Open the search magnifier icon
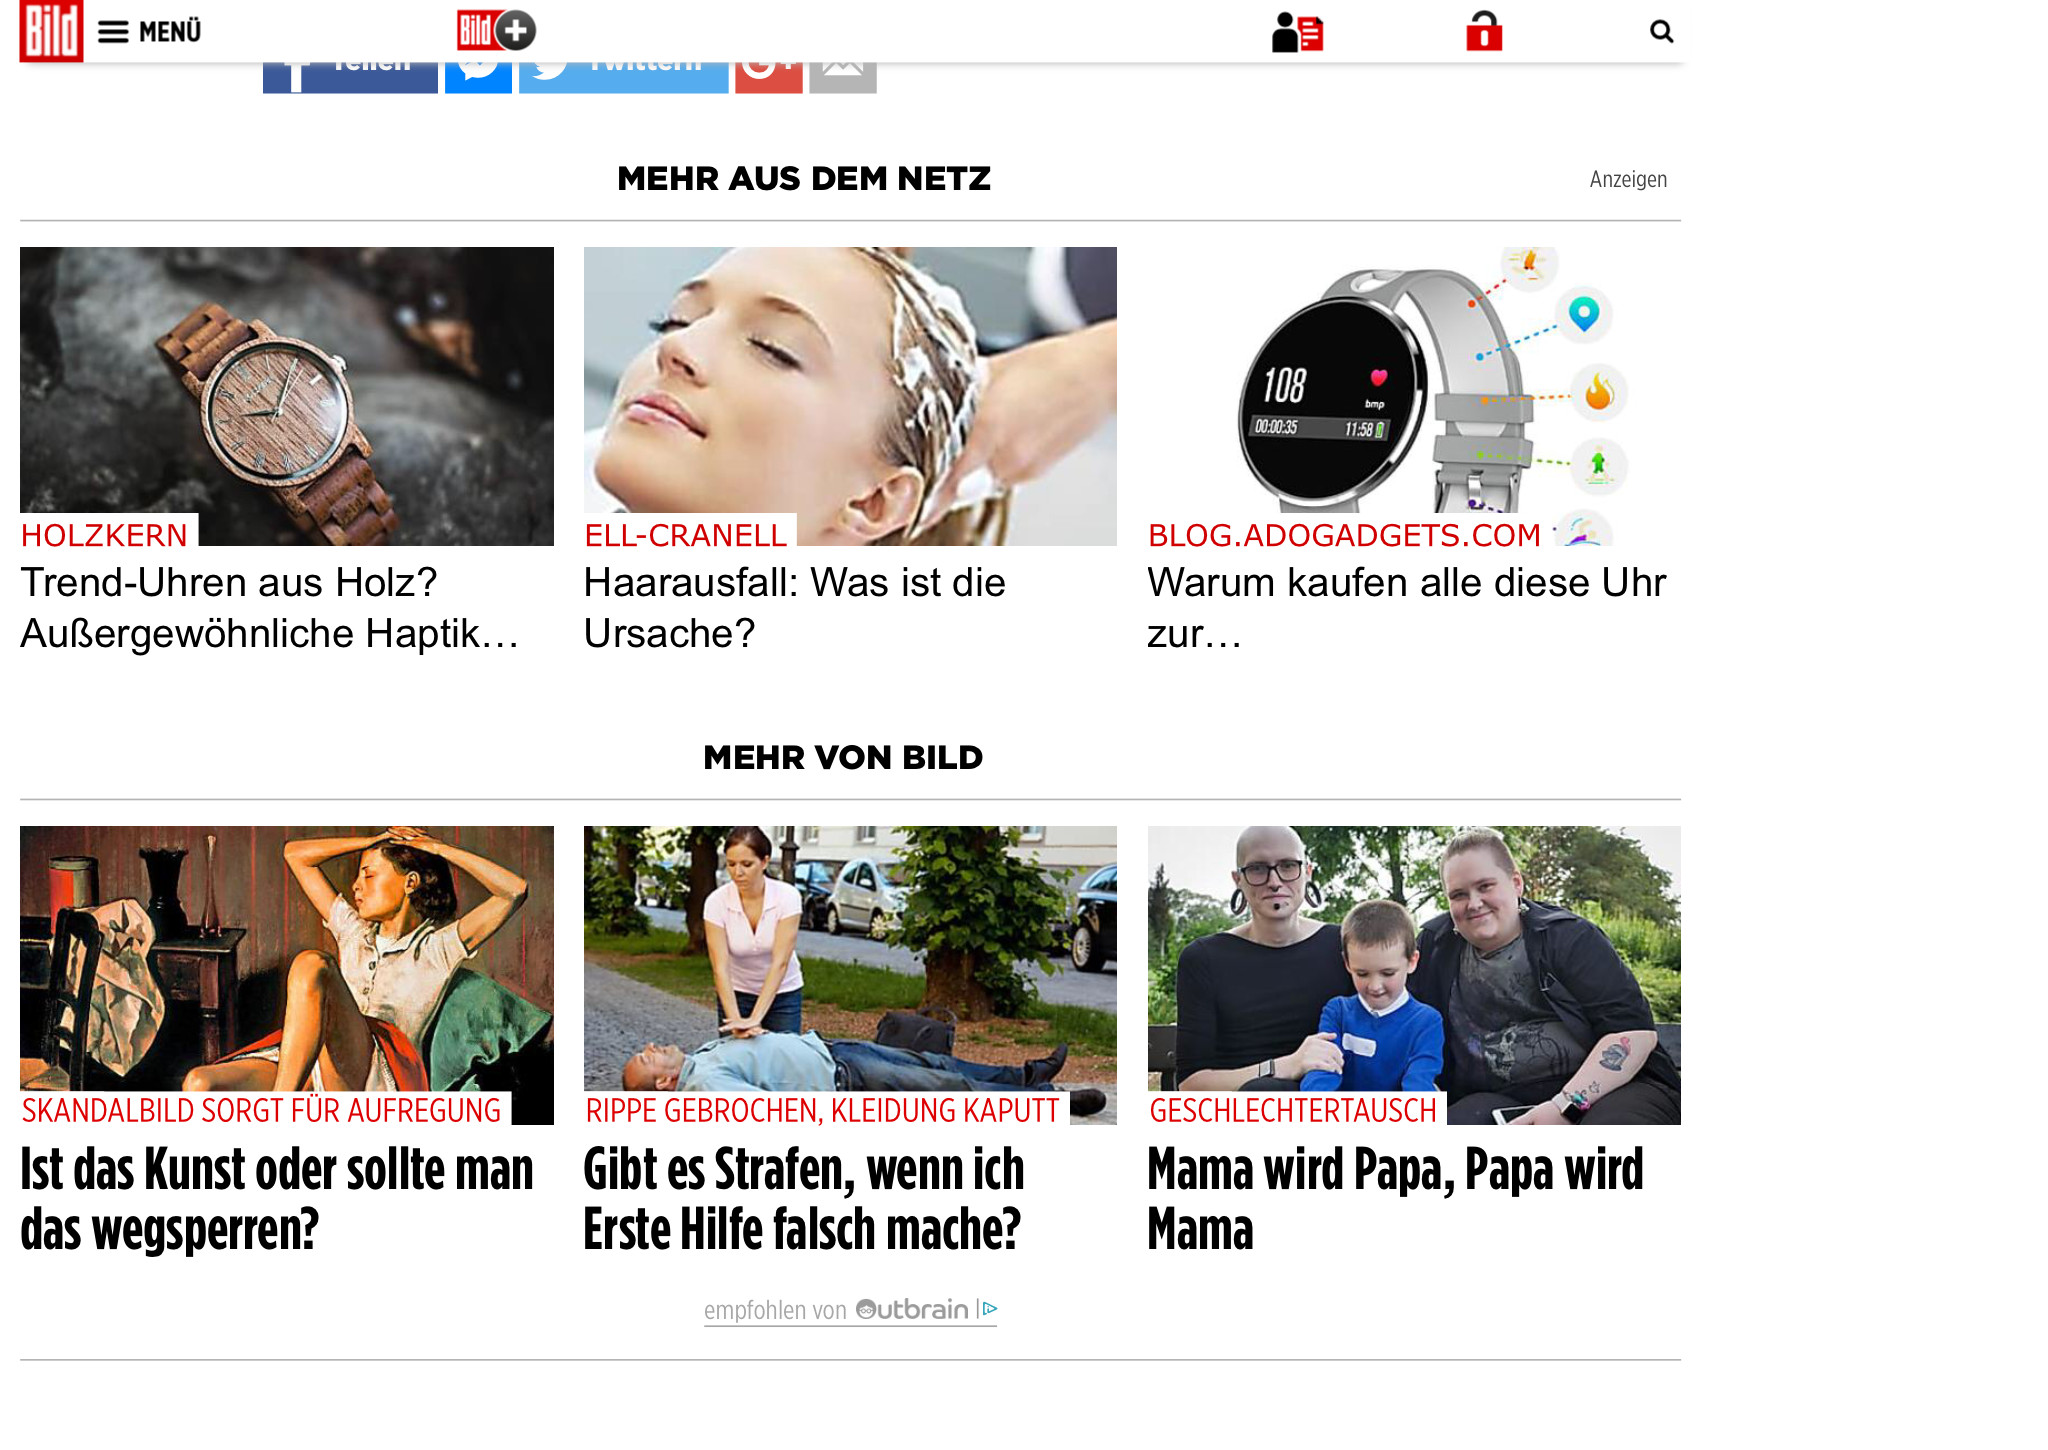Image resolution: width=2048 pixels, height=1450 pixels. (x=1661, y=32)
